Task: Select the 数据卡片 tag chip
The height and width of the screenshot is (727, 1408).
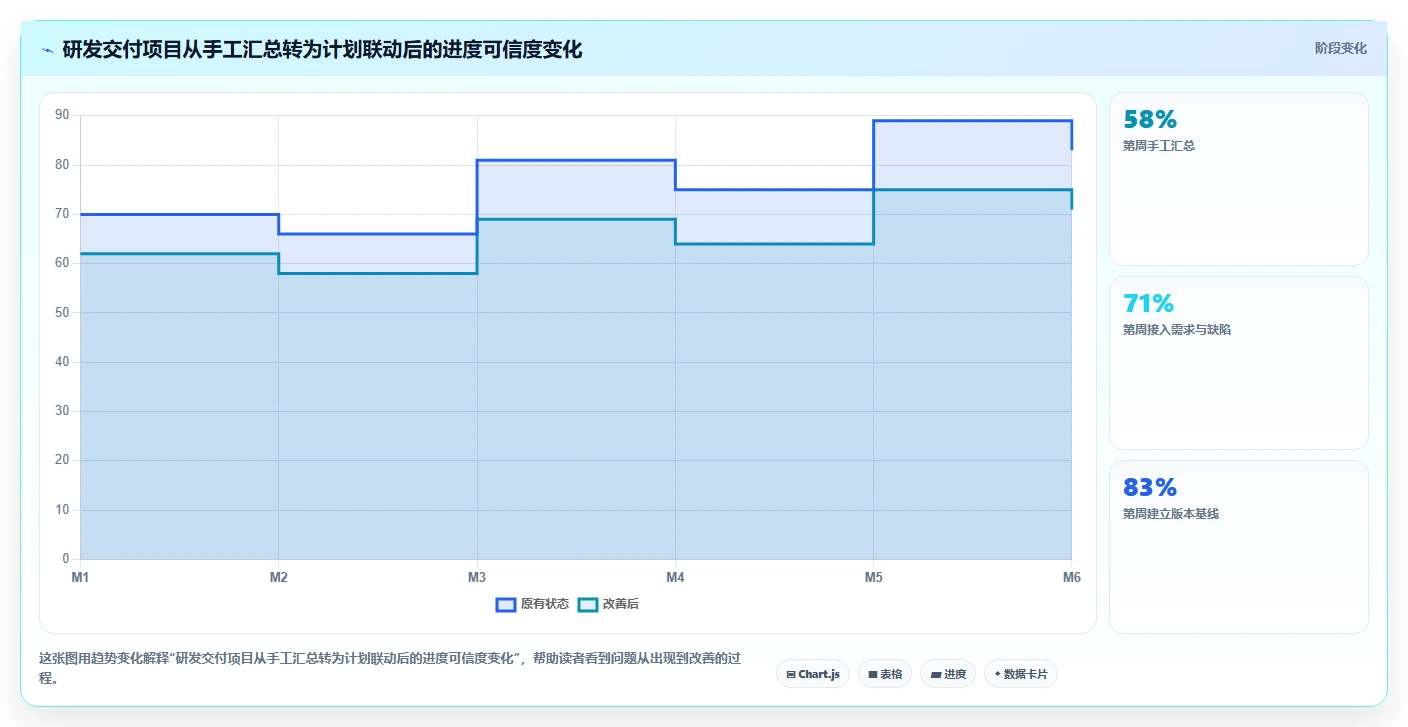Action: click(x=1021, y=674)
